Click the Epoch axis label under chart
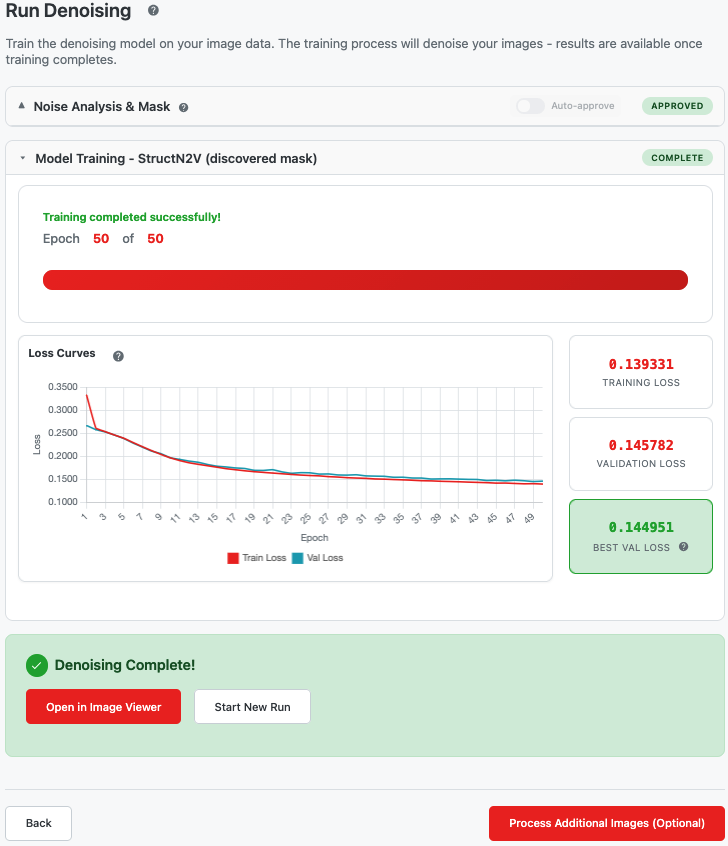Viewport: 728px width, 846px height. (x=315, y=537)
